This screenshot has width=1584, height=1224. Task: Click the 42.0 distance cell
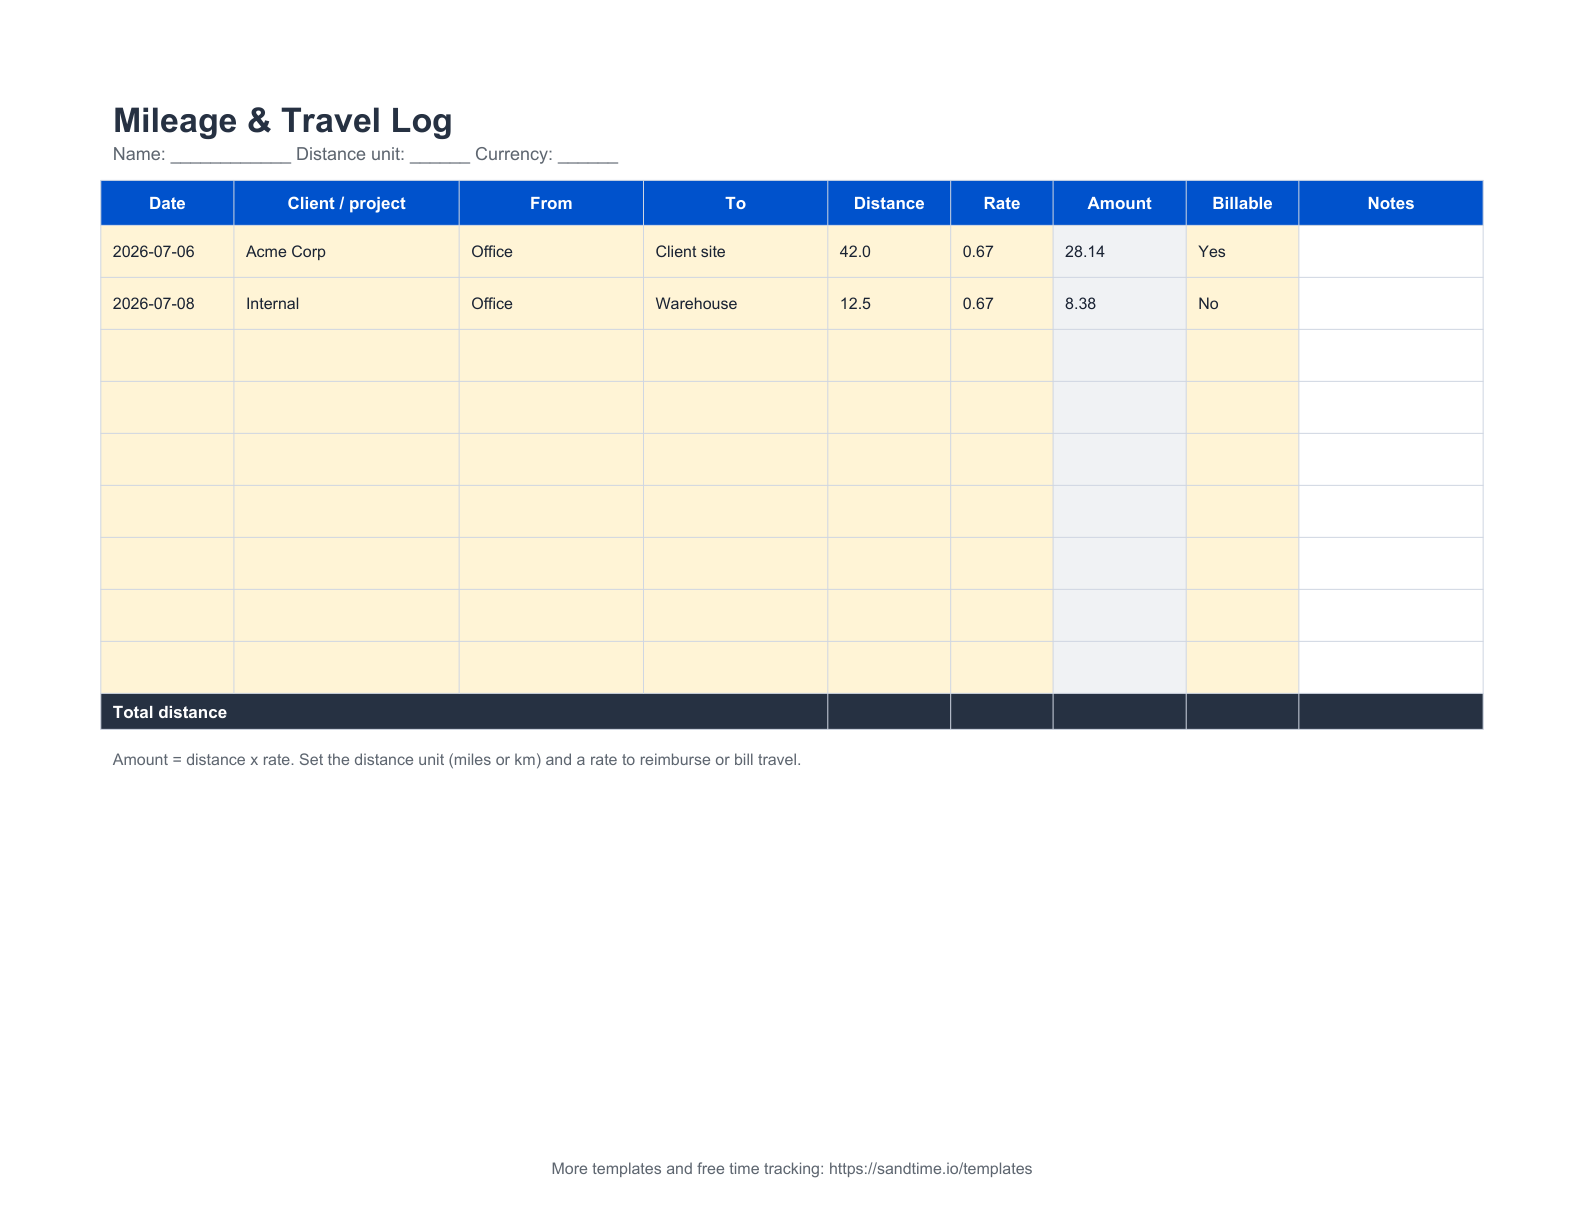(x=889, y=252)
